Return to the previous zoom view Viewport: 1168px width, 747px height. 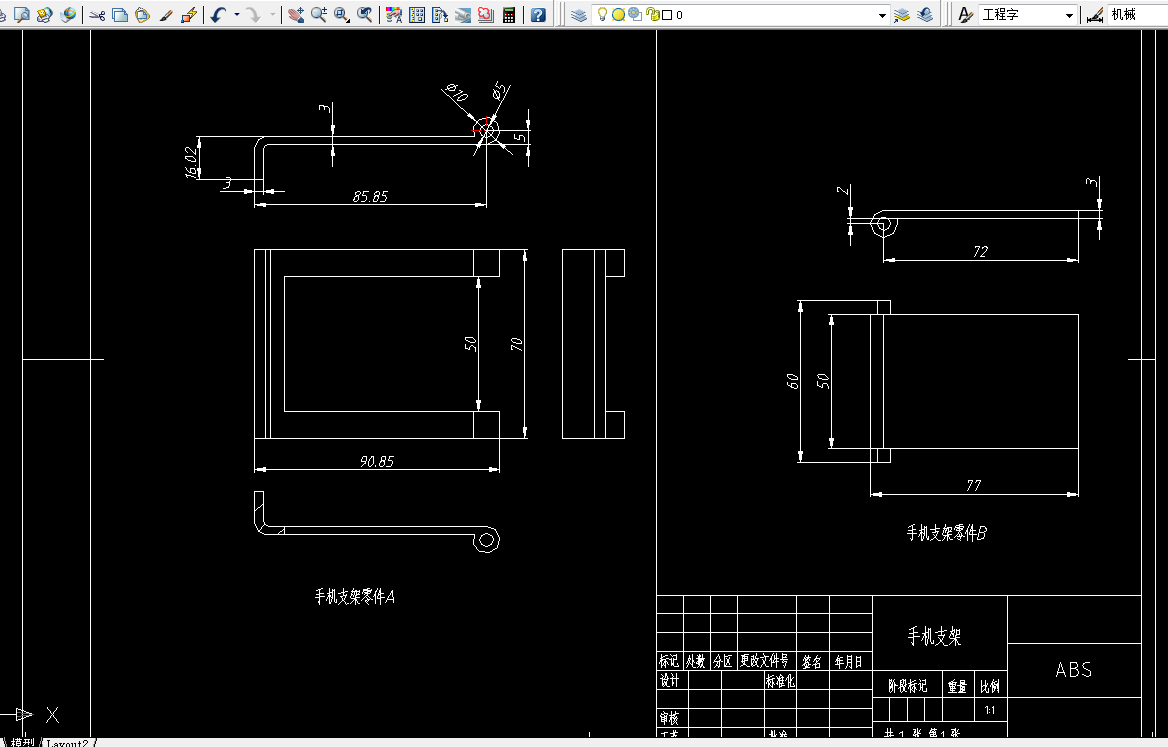365,14
